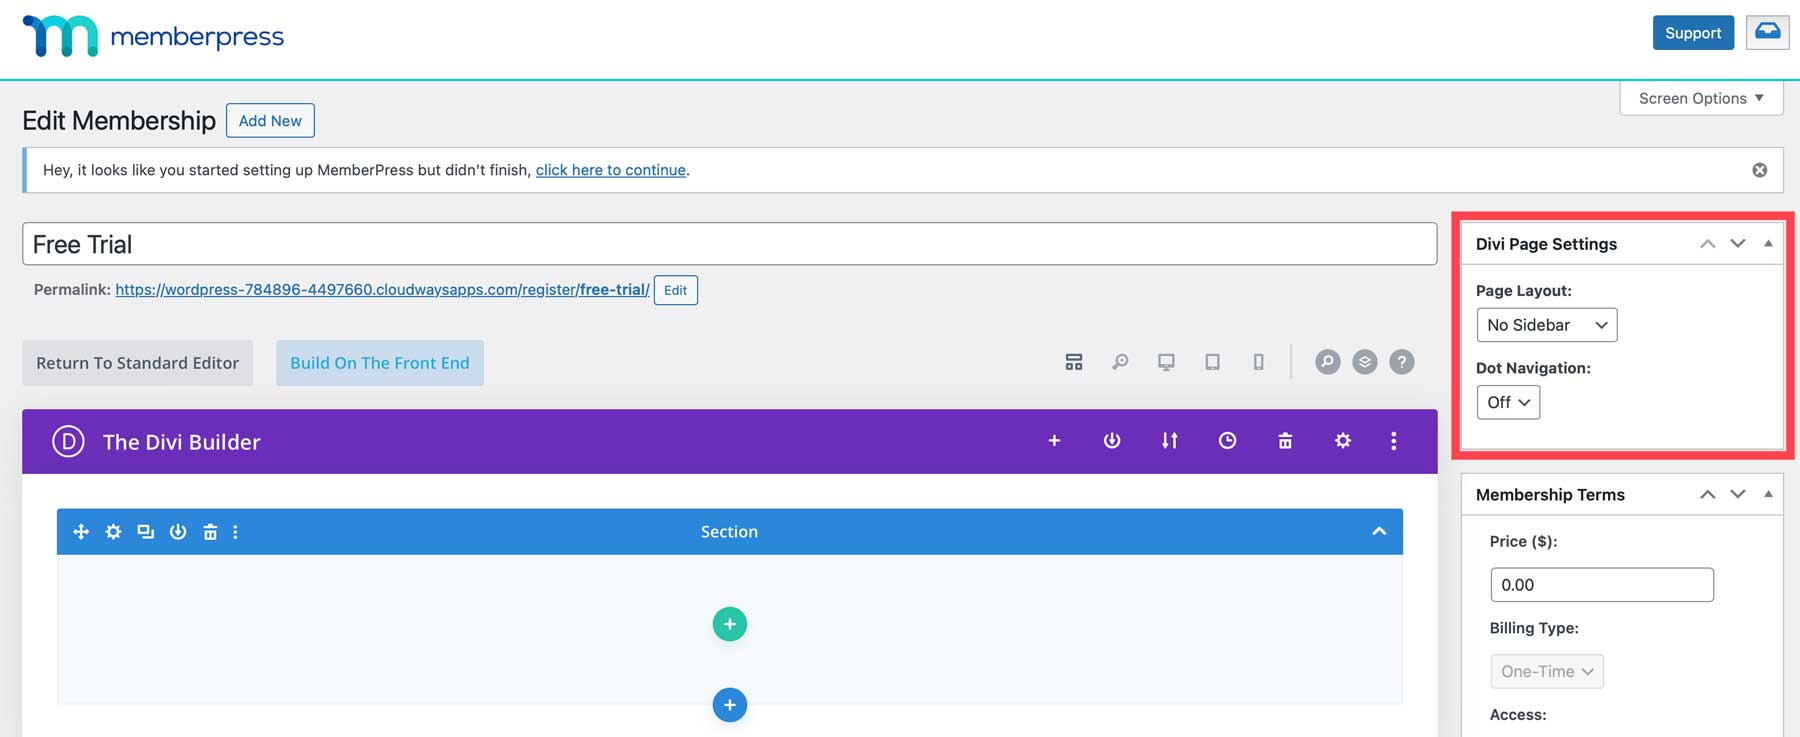The width and height of the screenshot is (1800, 737).
Task: Toggle Membership Terms panel triangle
Action: [1768, 494]
